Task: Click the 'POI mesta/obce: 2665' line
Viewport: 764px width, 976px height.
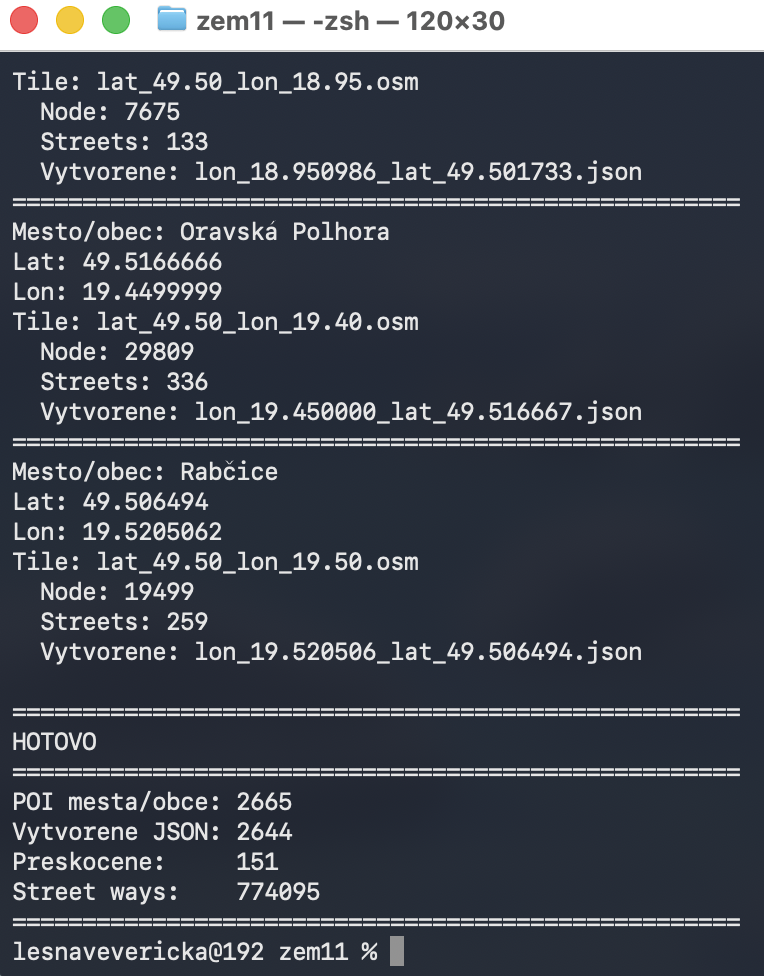Action: [x=152, y=802]
